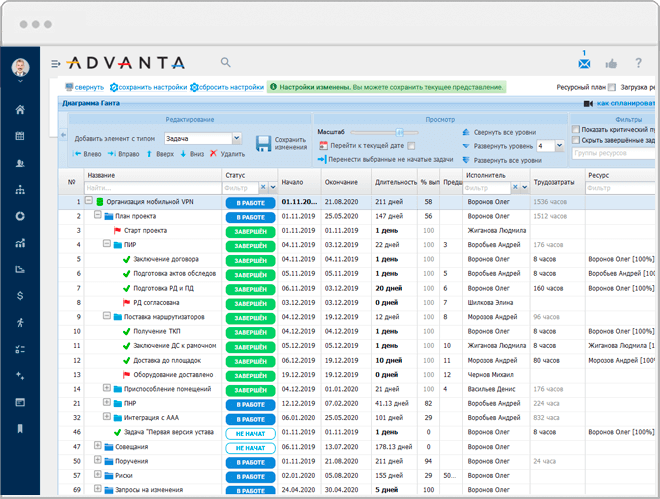
Task: Adjust the Масштаб slider handle
Action: pyautogui.click(x=399, y=133)
